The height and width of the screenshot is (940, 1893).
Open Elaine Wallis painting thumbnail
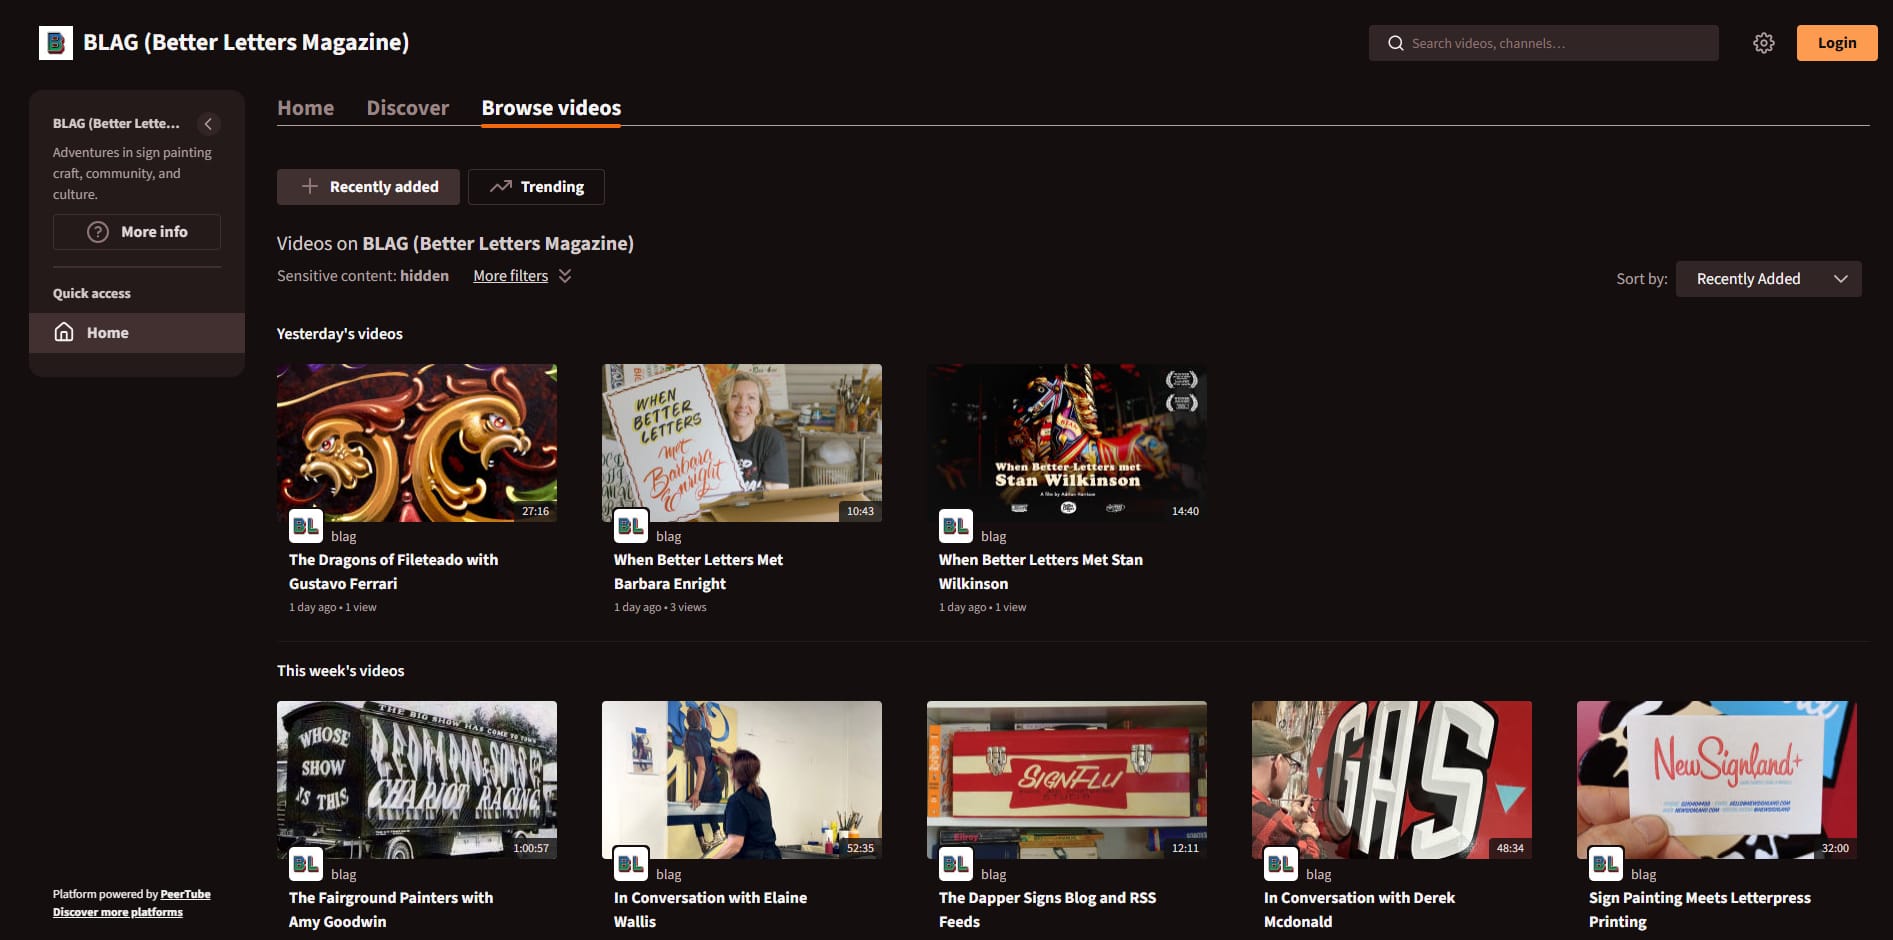(x=742, y=780)
